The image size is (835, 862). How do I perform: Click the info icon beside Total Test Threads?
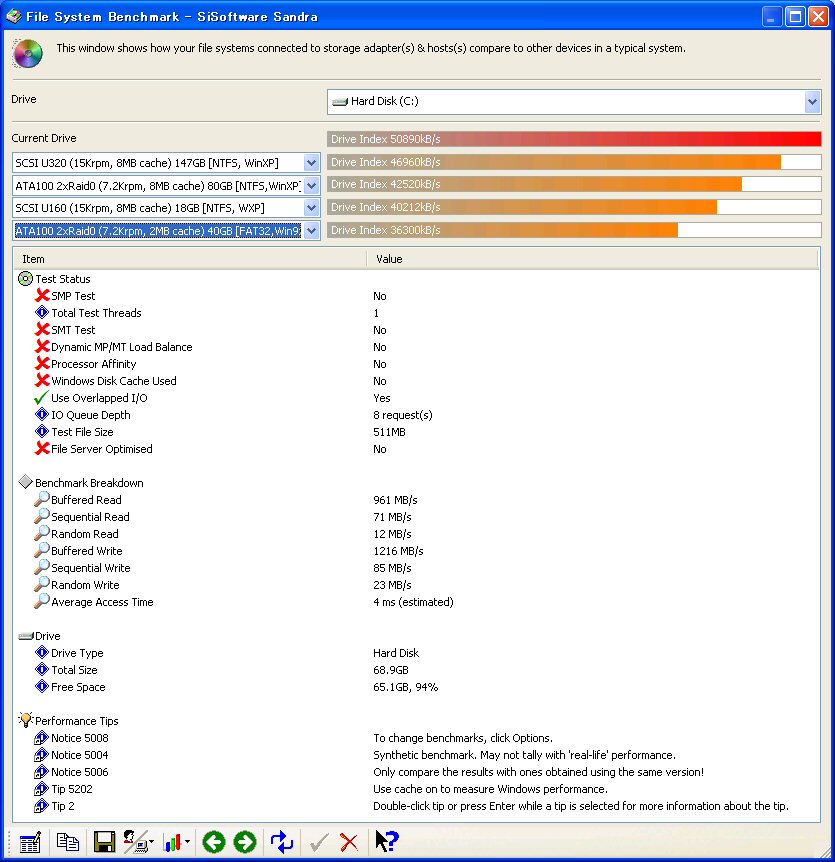click(x=42, y=313)
